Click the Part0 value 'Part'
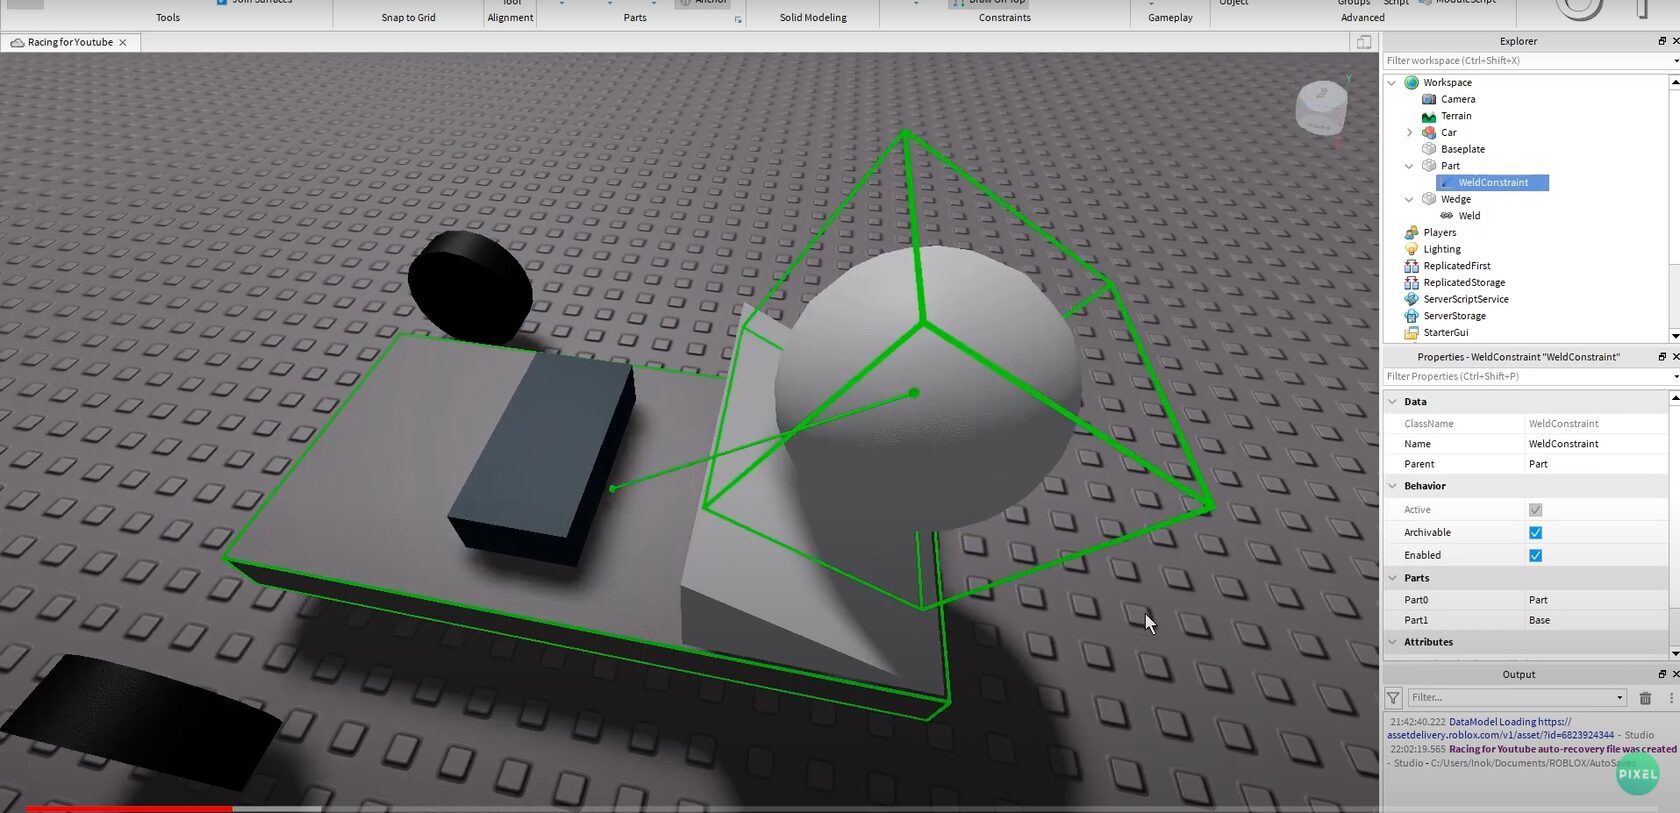 tap(1538, 600)
